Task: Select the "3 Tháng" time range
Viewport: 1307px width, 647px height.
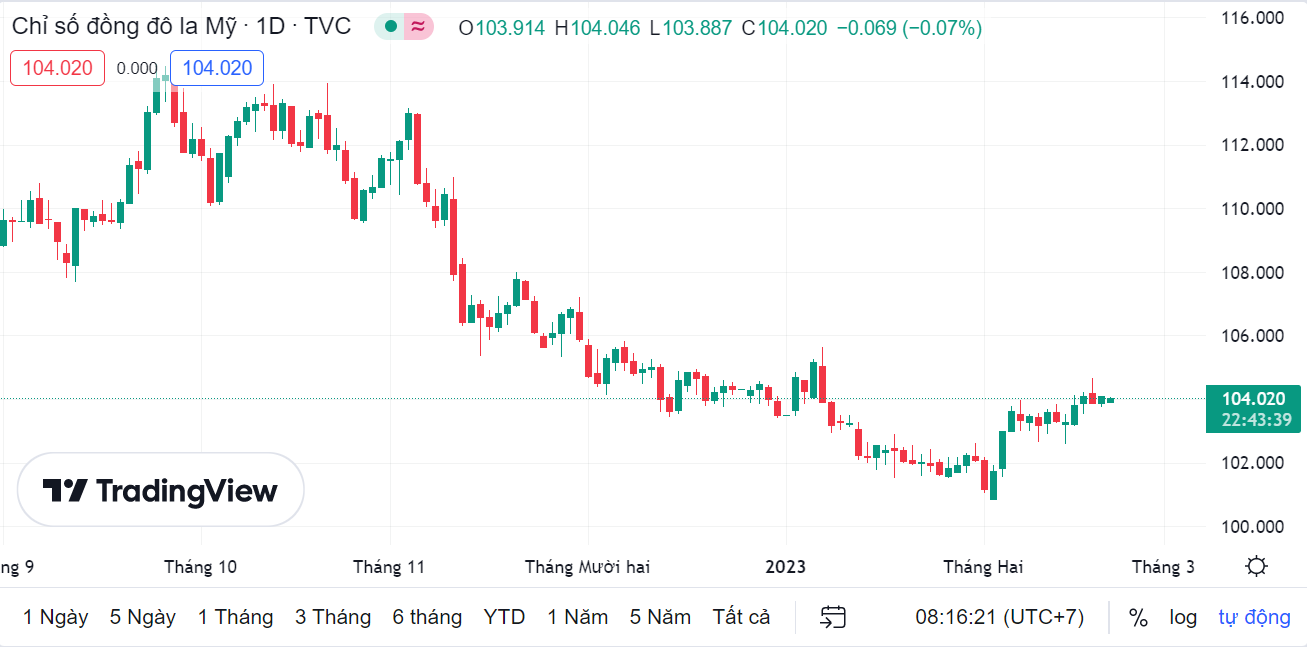Action: tap(333, 617)
